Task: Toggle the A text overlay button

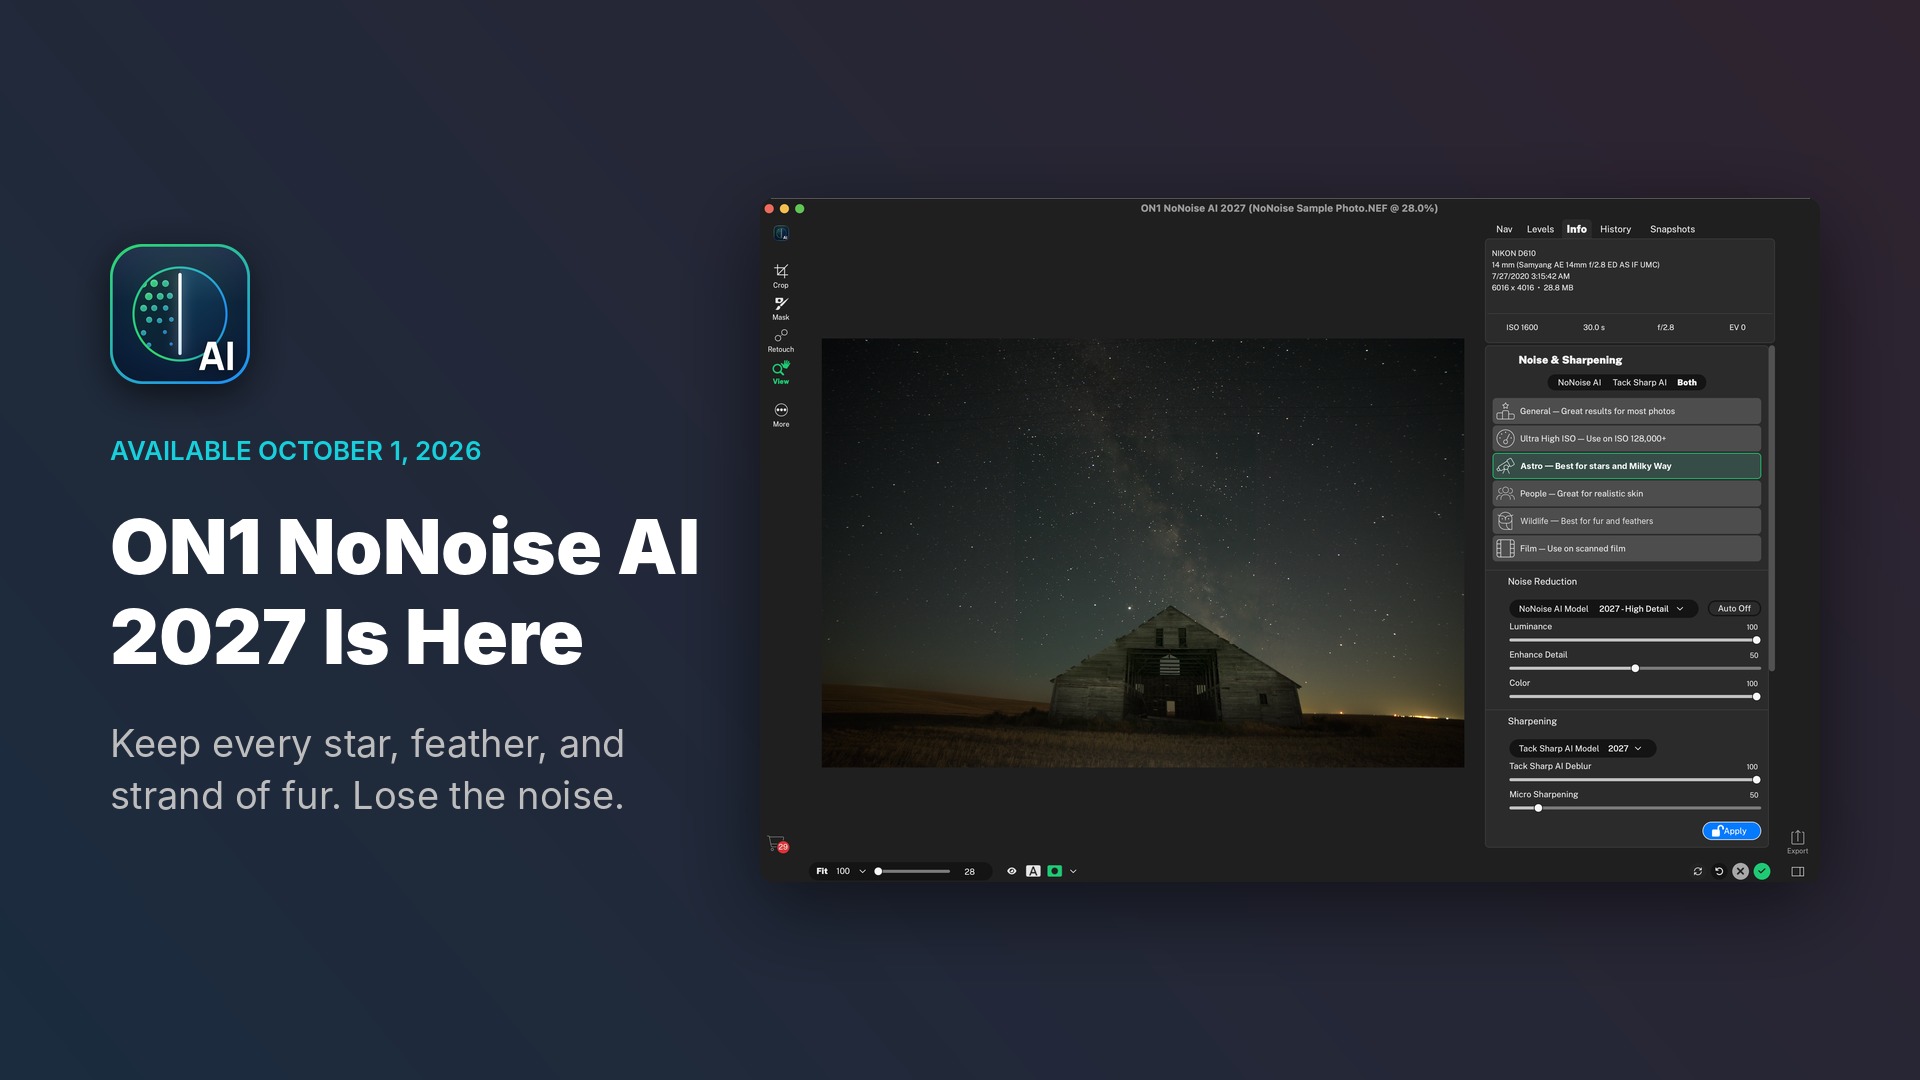Action: [1033, 871]
